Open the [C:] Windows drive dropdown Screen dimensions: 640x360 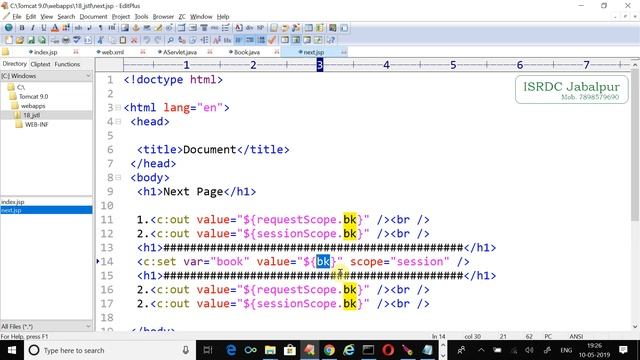(x=88, y=76)
